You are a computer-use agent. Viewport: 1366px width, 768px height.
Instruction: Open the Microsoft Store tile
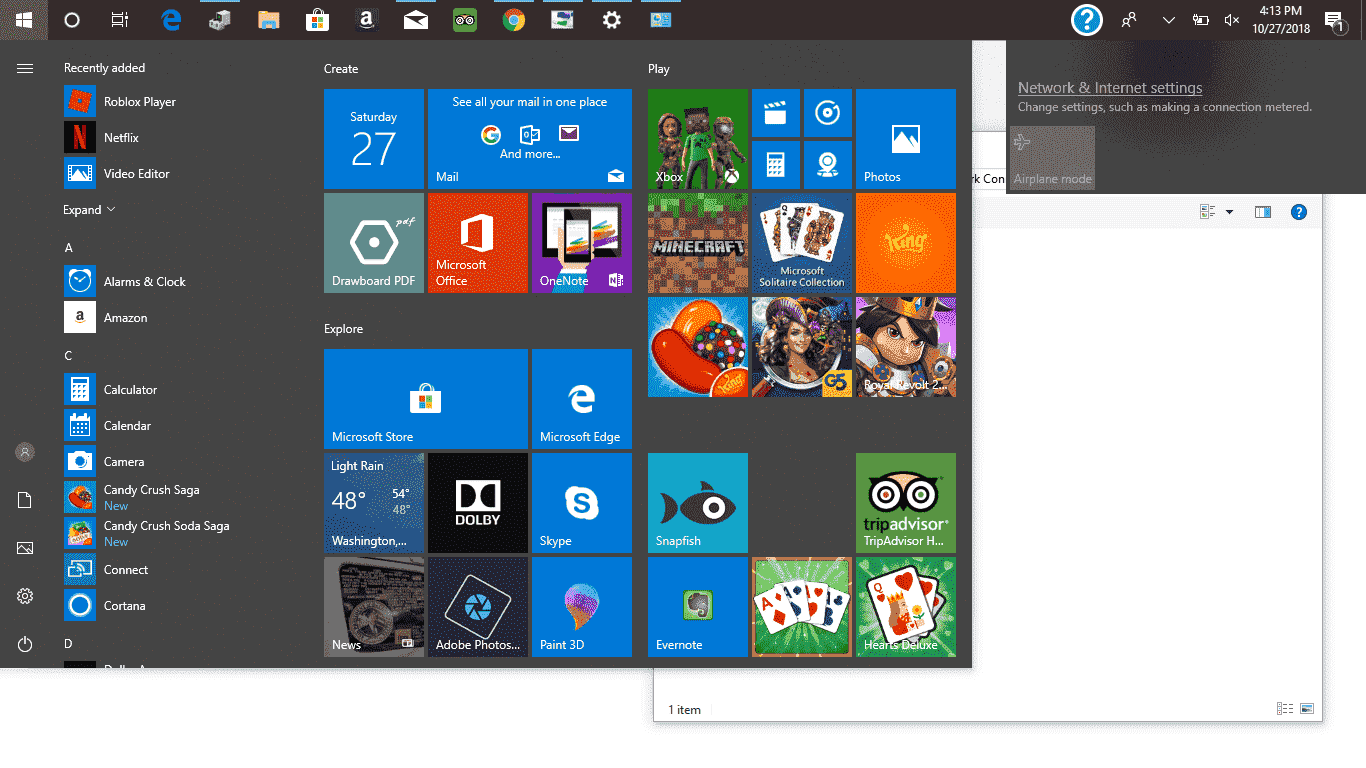(426, 399)
